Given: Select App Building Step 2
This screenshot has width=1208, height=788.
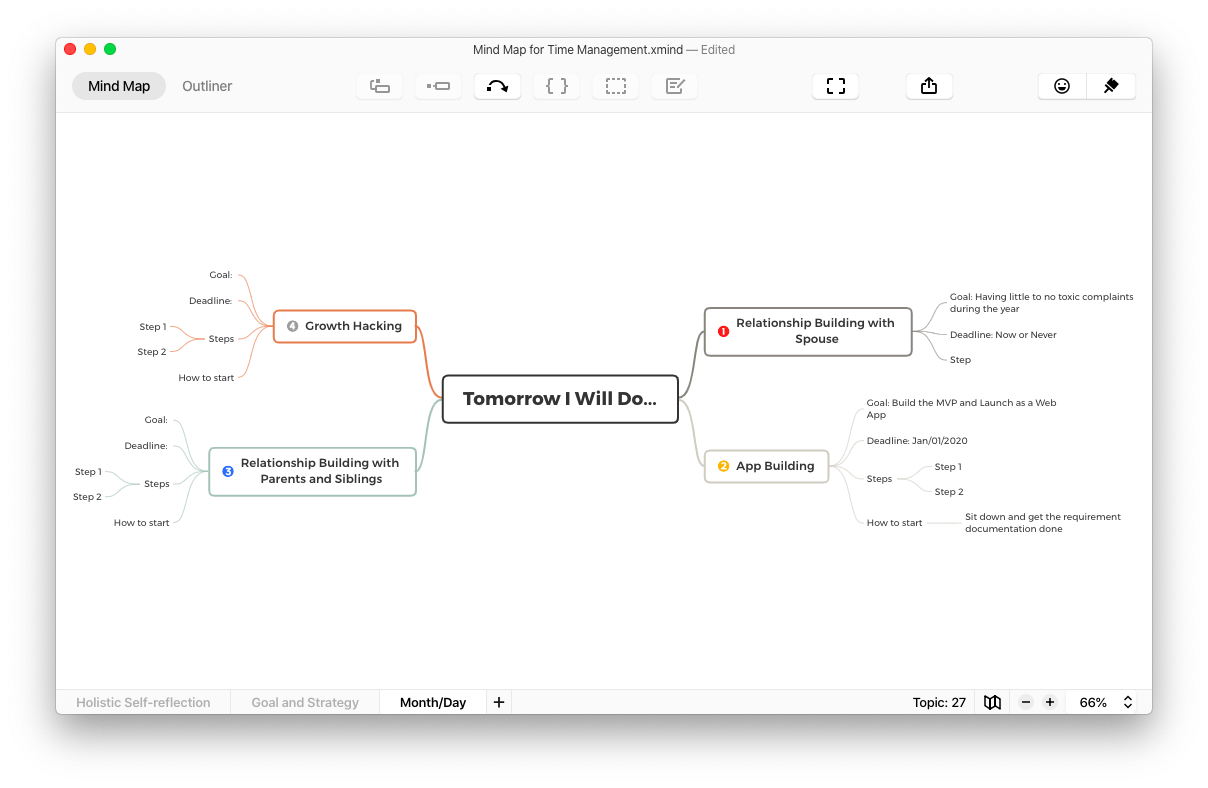Looking at the screenshot, I should [949, 492].
